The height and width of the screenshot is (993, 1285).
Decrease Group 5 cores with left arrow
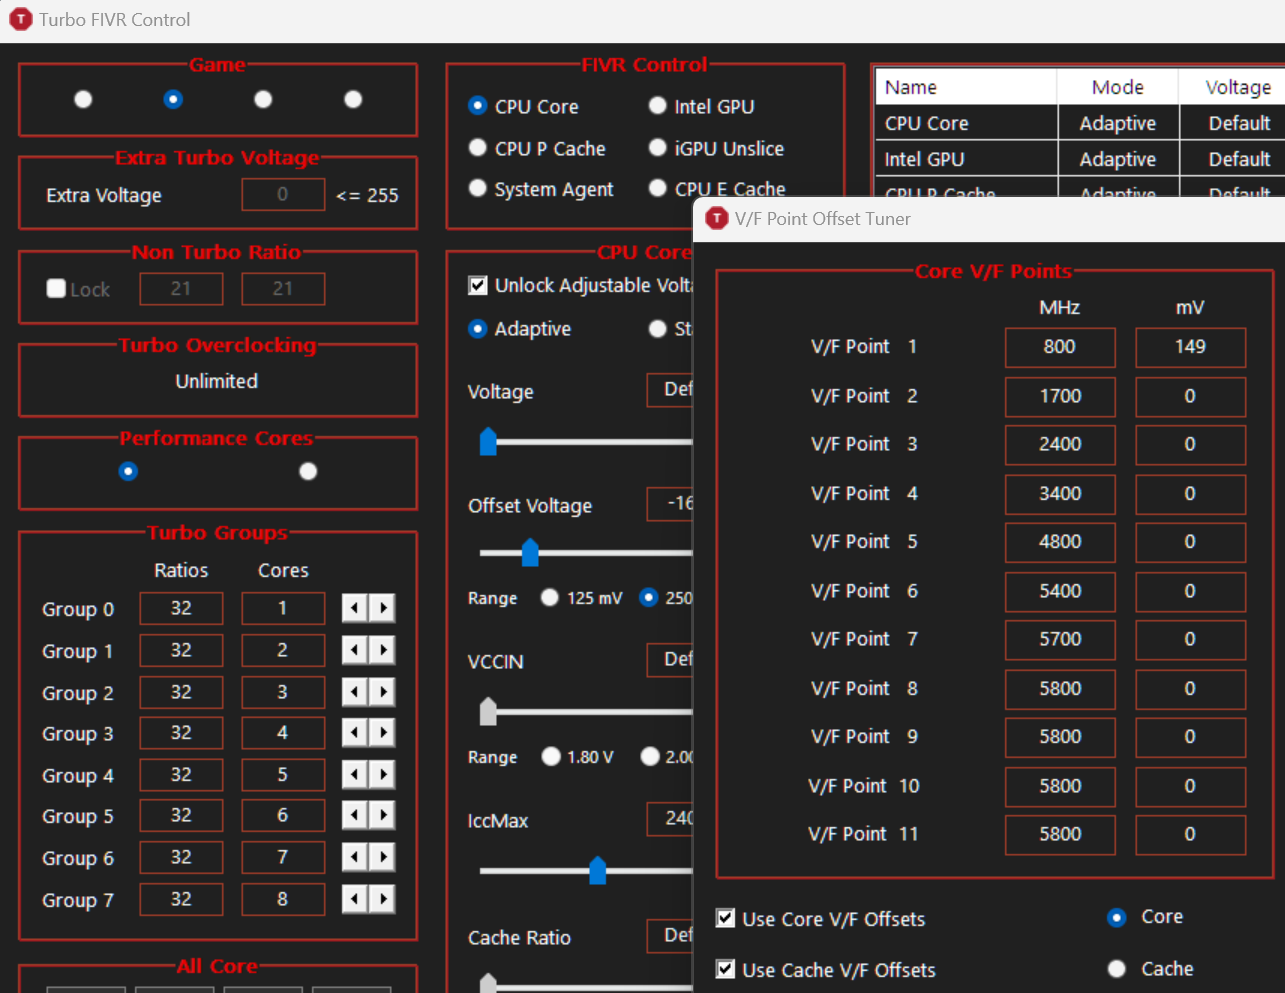point(355,816)
